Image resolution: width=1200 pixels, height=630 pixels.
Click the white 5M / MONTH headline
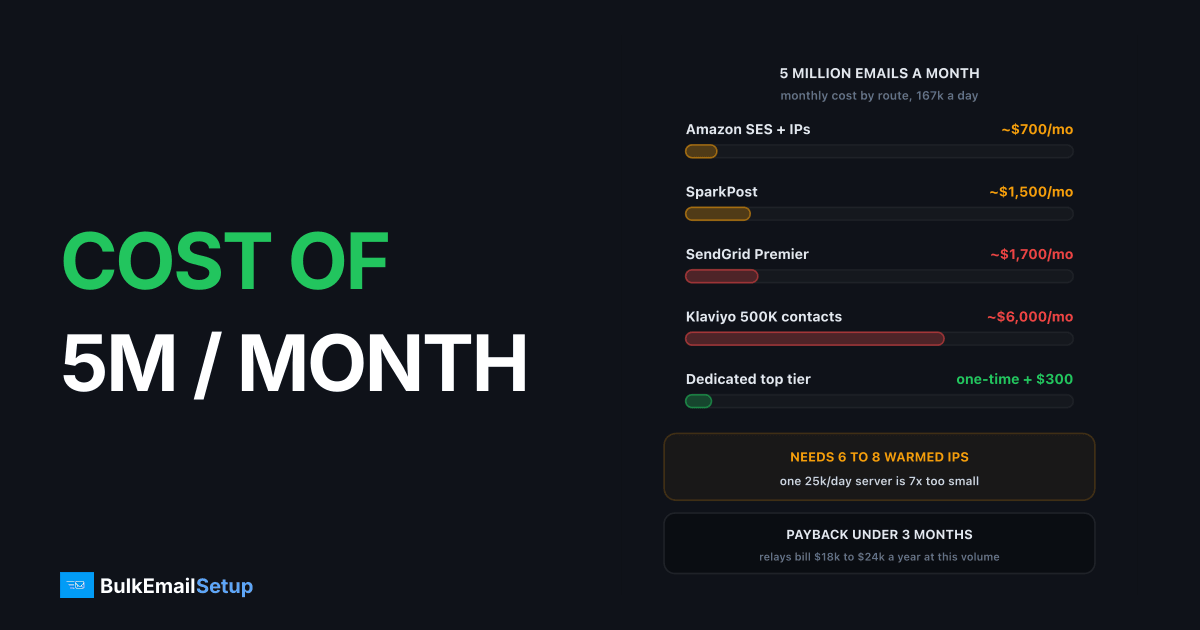[x=295, y=364]
